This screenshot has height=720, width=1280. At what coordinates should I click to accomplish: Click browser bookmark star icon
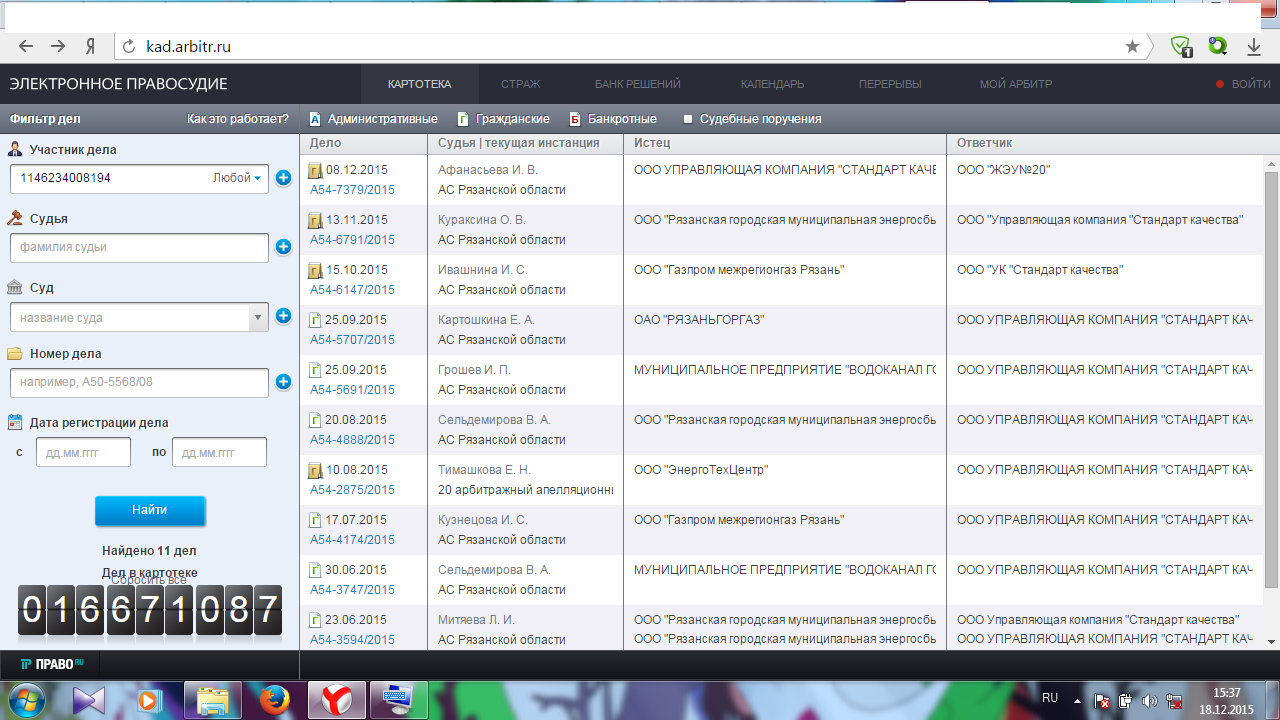pos(1132,46)
